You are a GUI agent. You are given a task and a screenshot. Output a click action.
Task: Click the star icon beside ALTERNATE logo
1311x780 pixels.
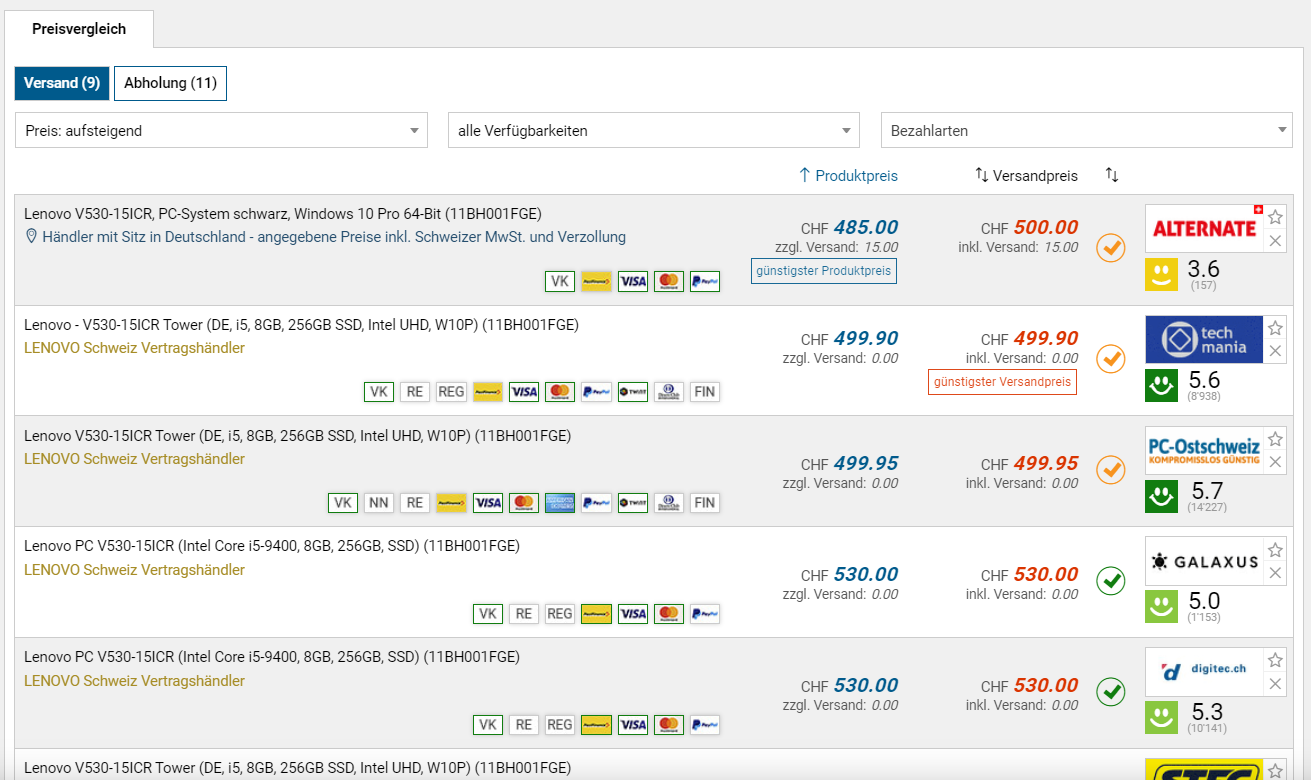[x=1275, y=217]
